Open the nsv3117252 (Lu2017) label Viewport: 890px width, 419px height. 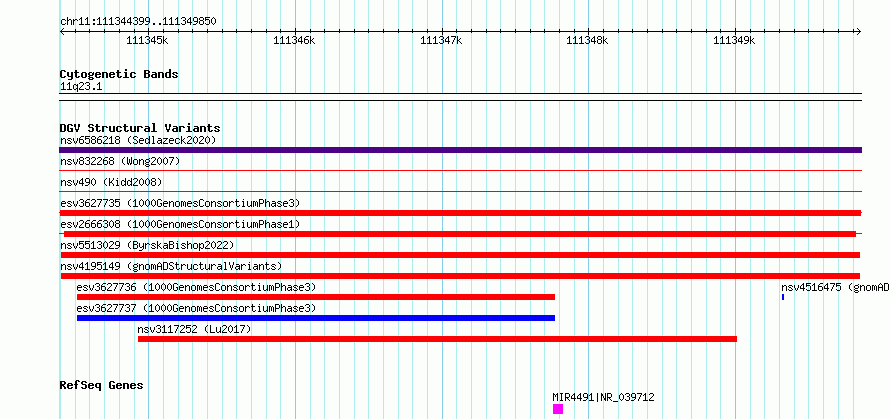194,329
